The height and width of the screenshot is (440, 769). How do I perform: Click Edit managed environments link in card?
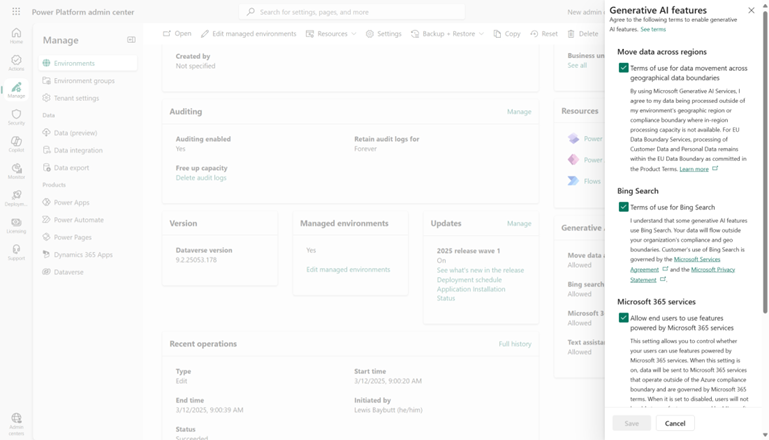[x=348, y=269]
